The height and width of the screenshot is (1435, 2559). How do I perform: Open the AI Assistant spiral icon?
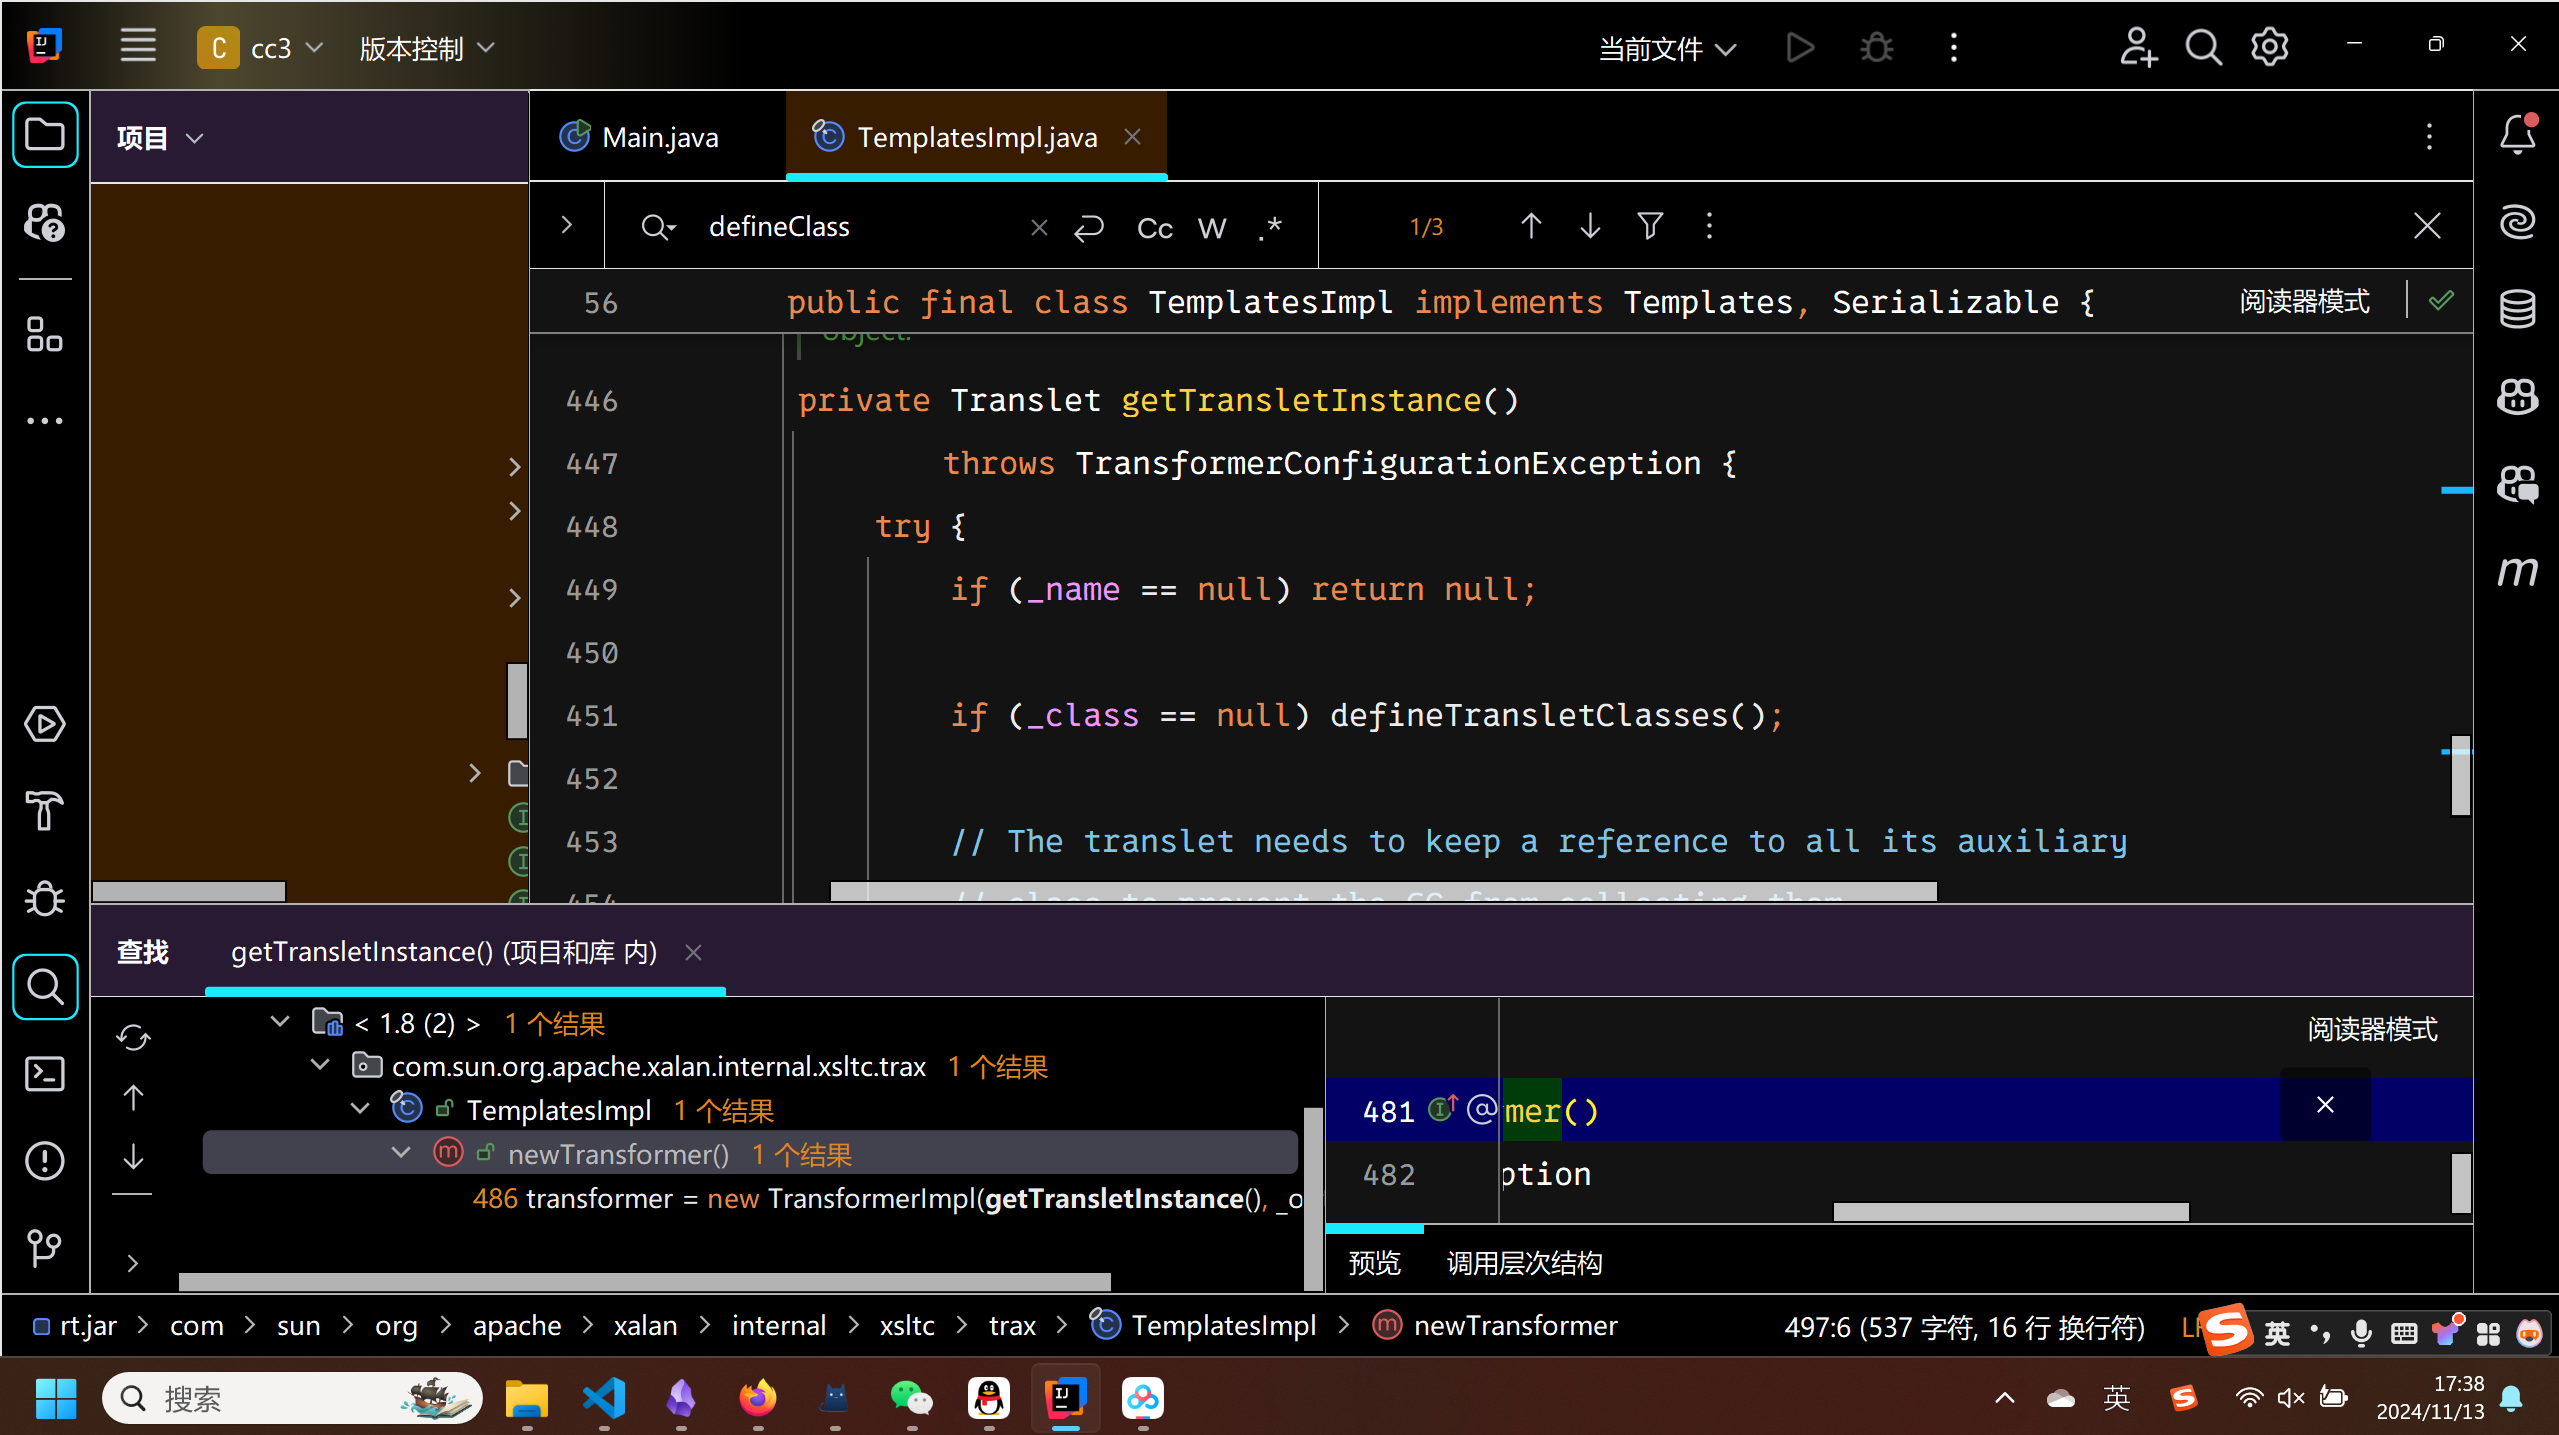tap(2517, 221)
